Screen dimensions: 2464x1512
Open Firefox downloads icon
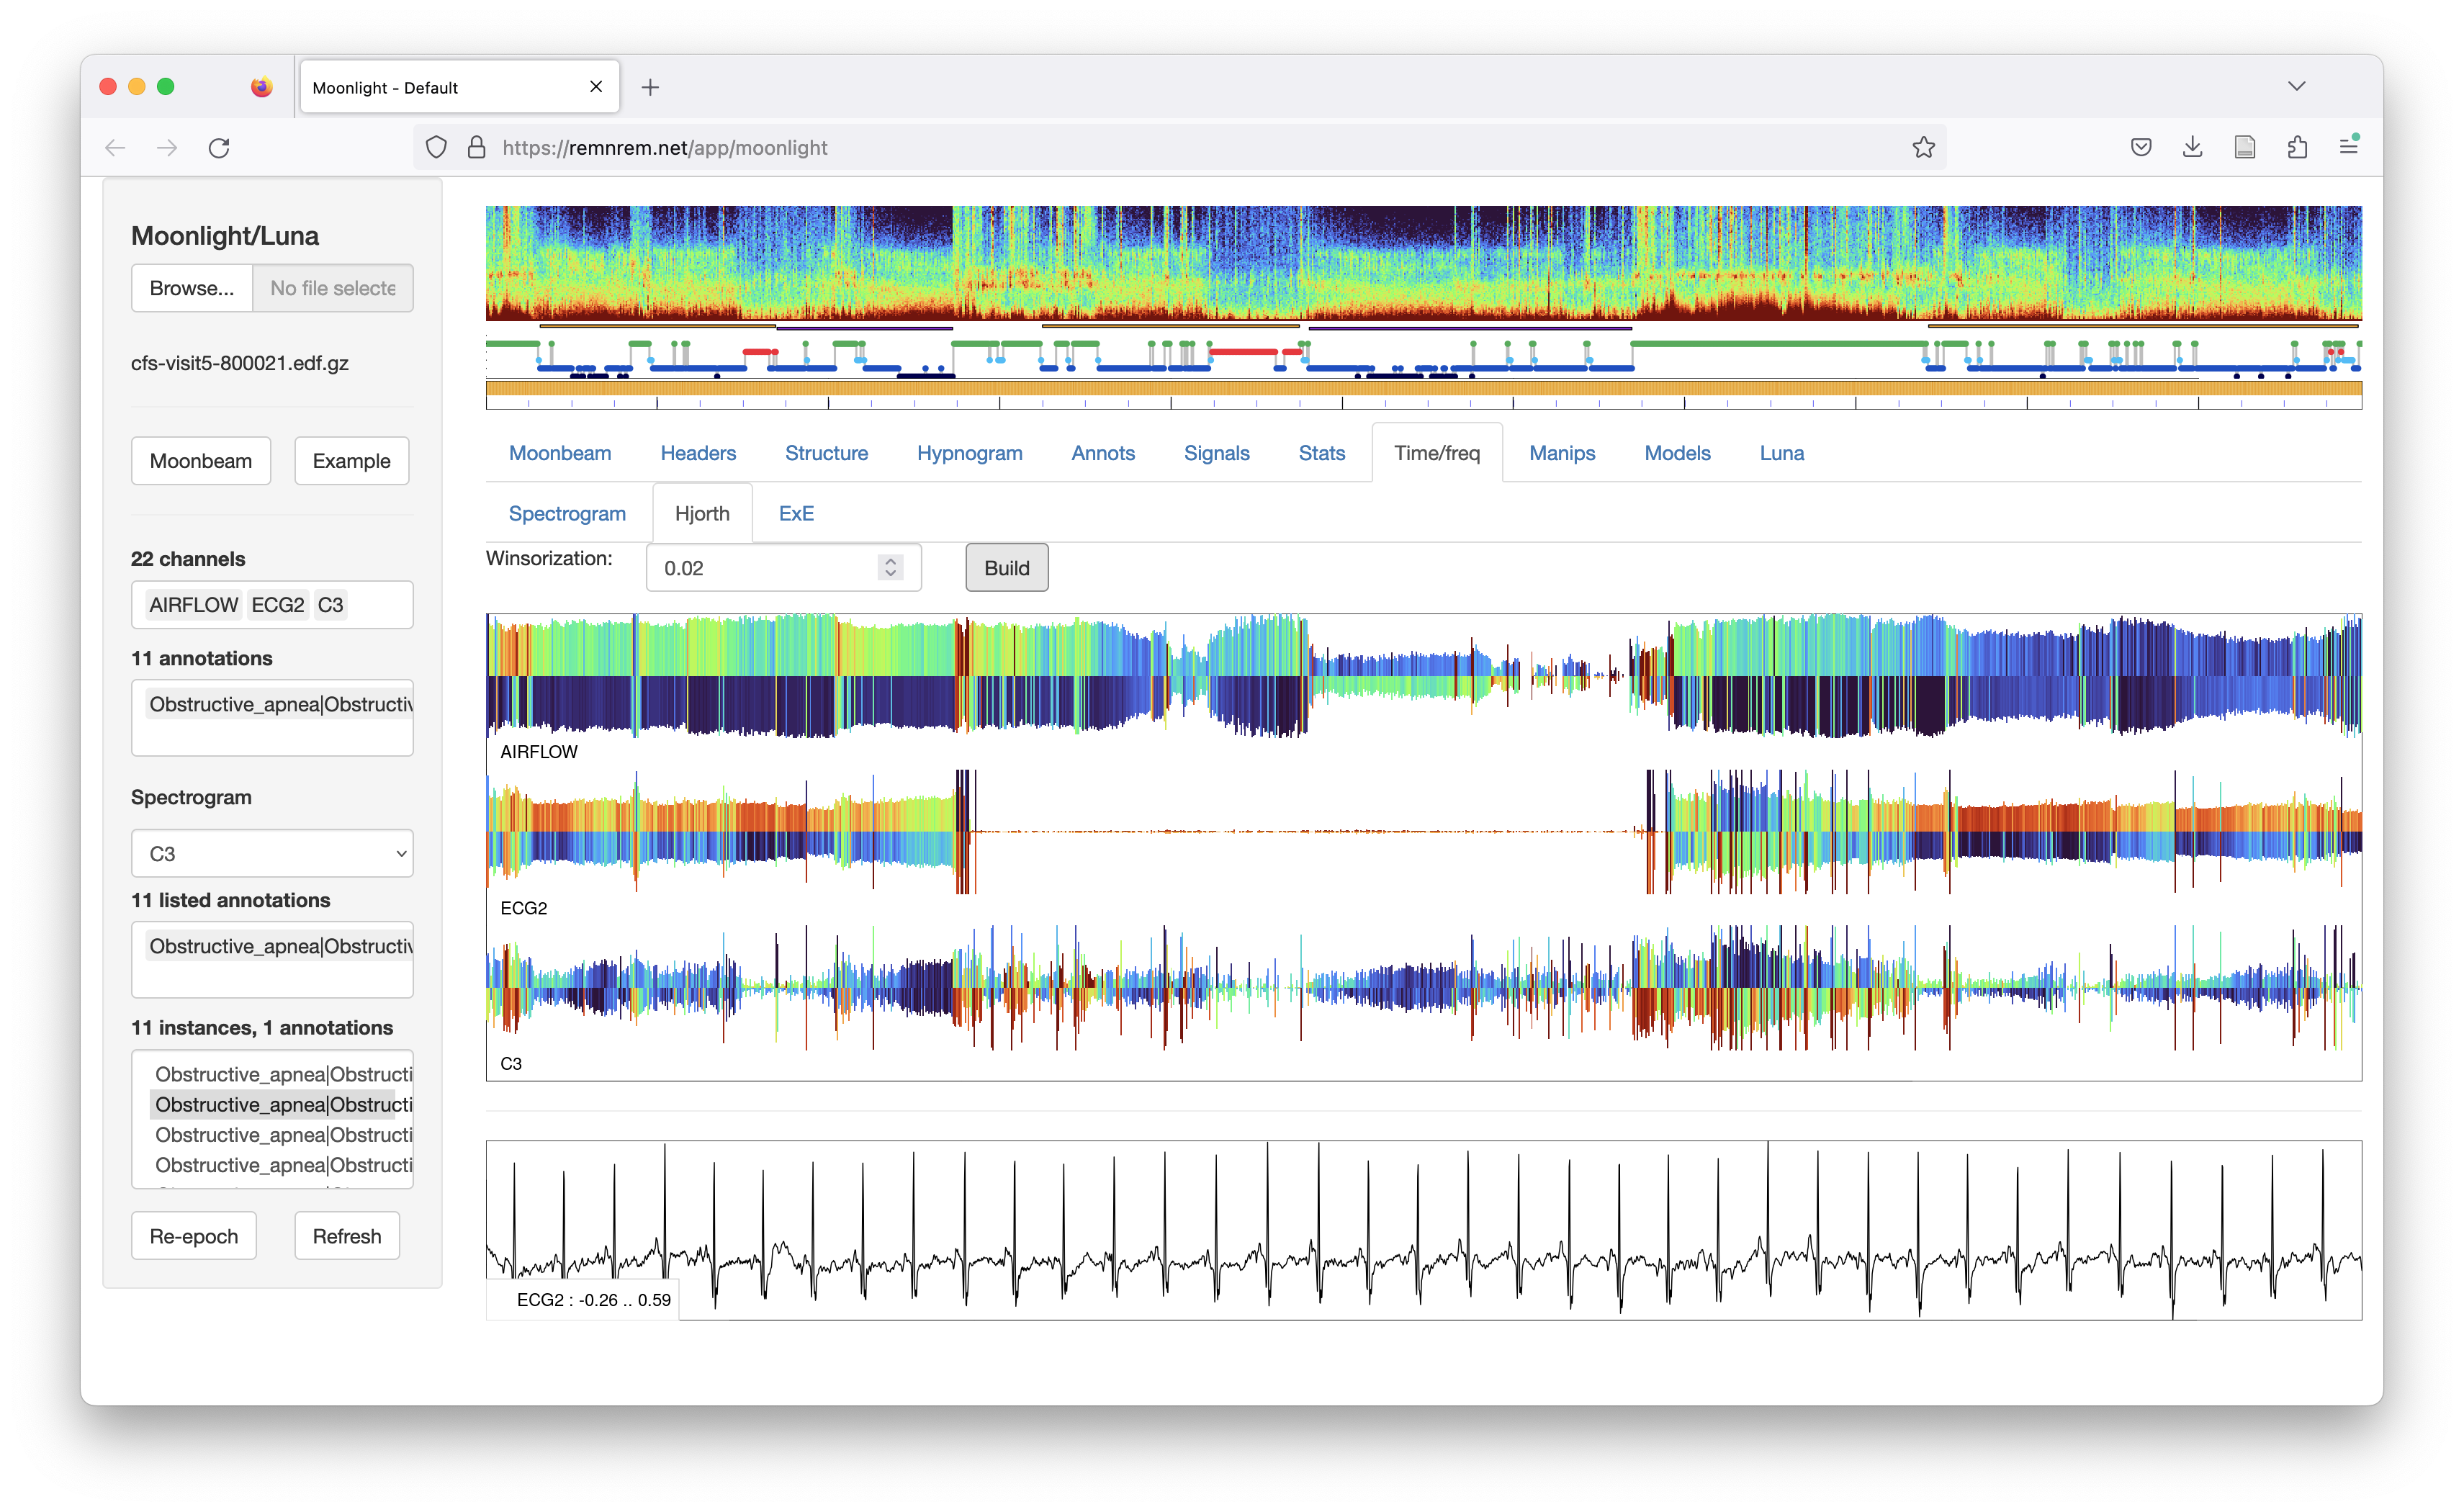pyautogui.click(x=2192, y=148)
